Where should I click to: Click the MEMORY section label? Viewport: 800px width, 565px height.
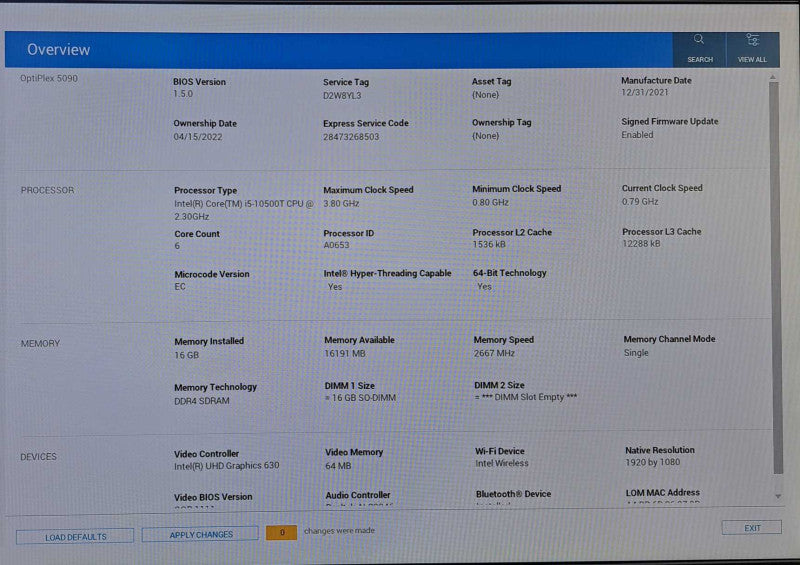tap(40, 343)
